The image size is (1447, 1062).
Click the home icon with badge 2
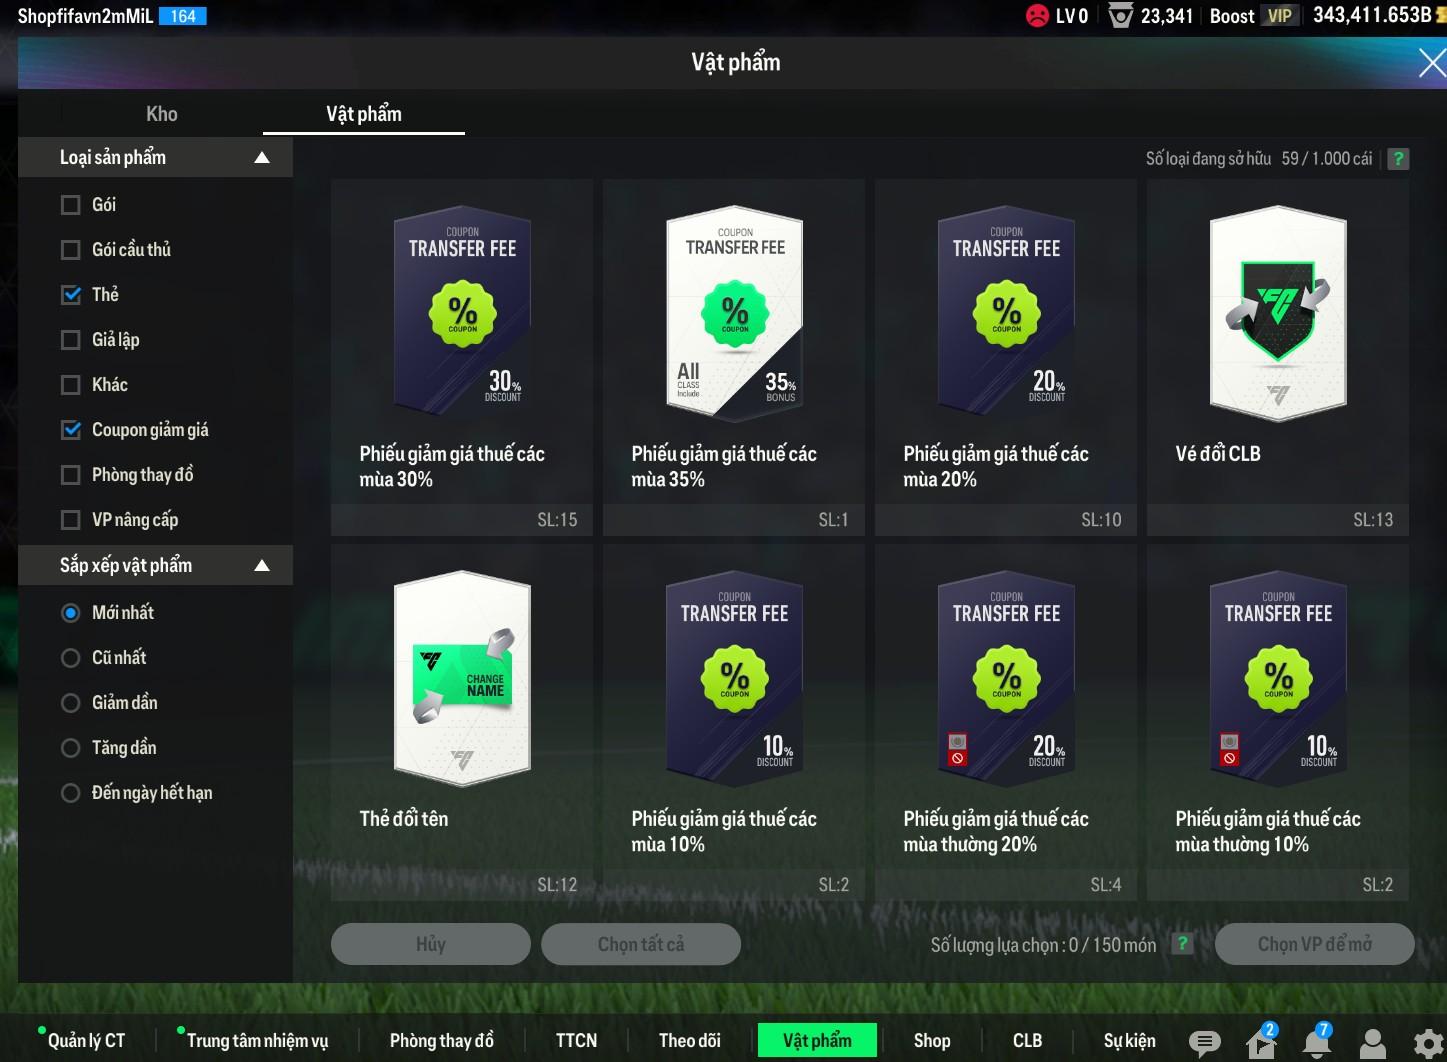coord(1261,1043)
